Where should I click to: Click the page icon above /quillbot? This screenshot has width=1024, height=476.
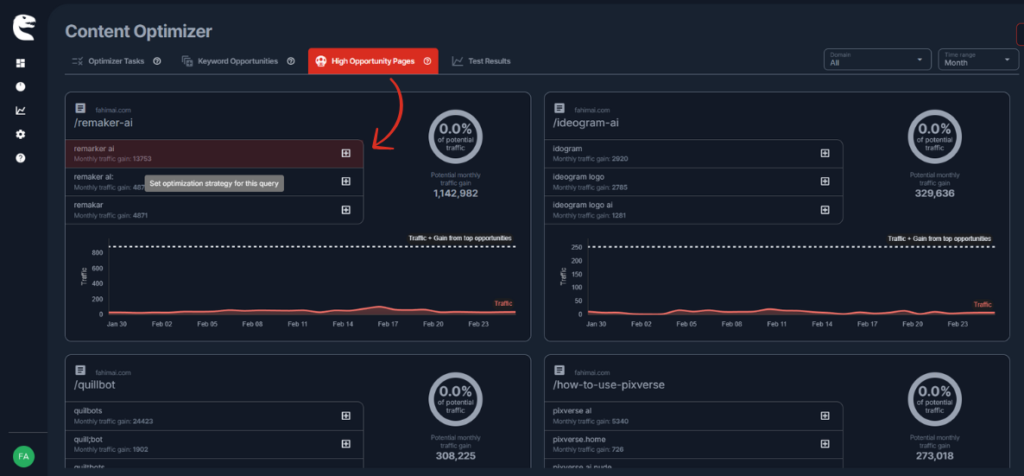click(x=80, y=370)
